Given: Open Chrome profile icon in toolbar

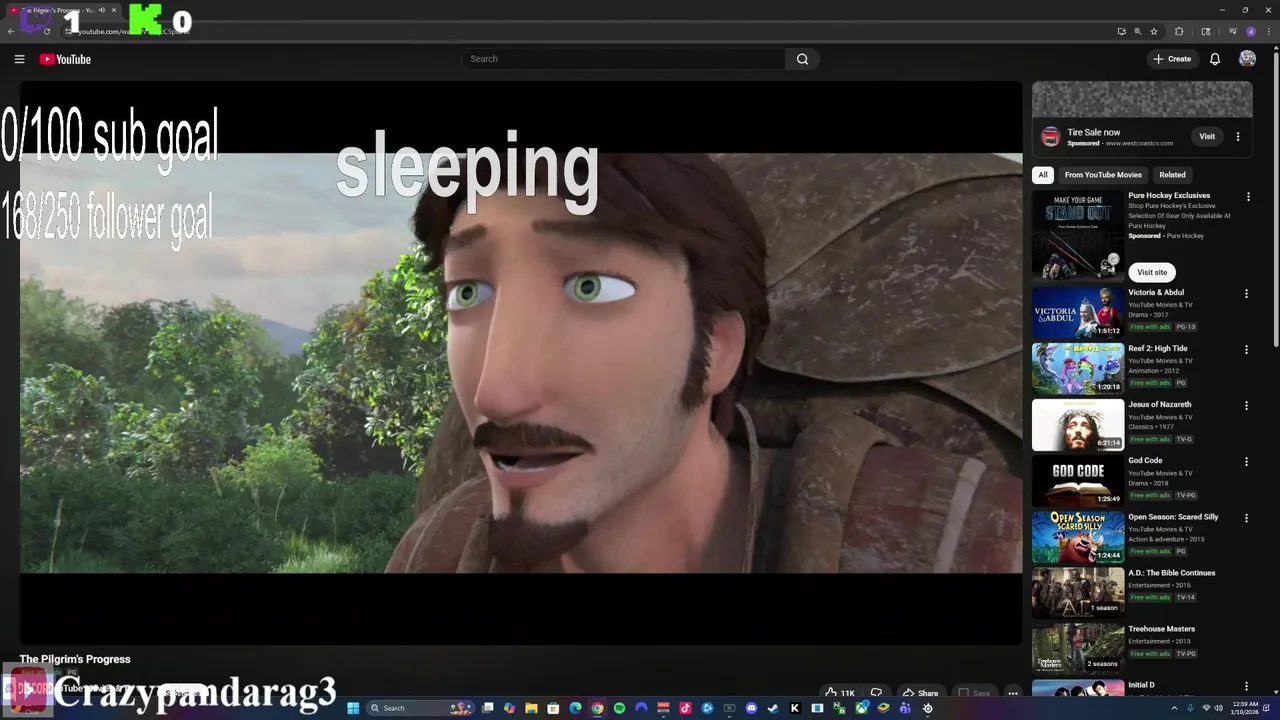Looking at the screenshot, I should [1251, 31].
